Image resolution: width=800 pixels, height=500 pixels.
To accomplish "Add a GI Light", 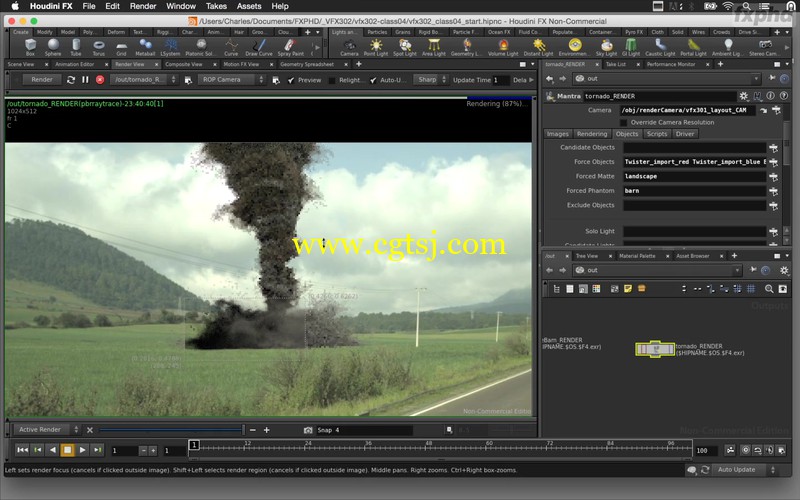I will (631, 47).
